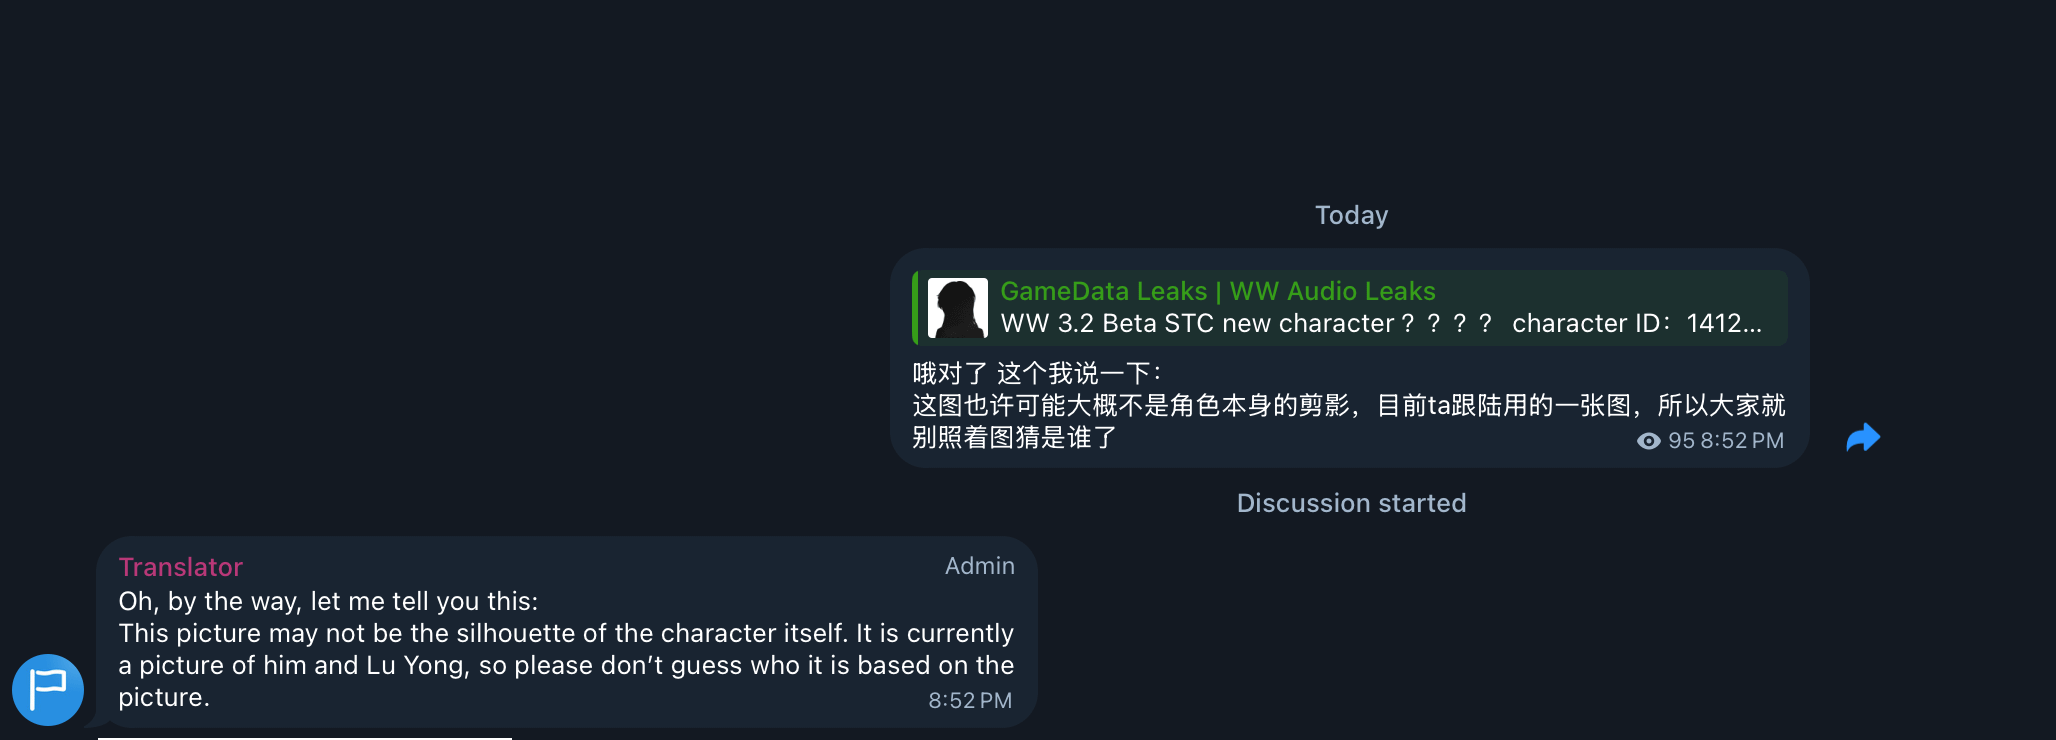Click the blue forward arrow icon
2056x740 pixels.
coord(1863,438)
